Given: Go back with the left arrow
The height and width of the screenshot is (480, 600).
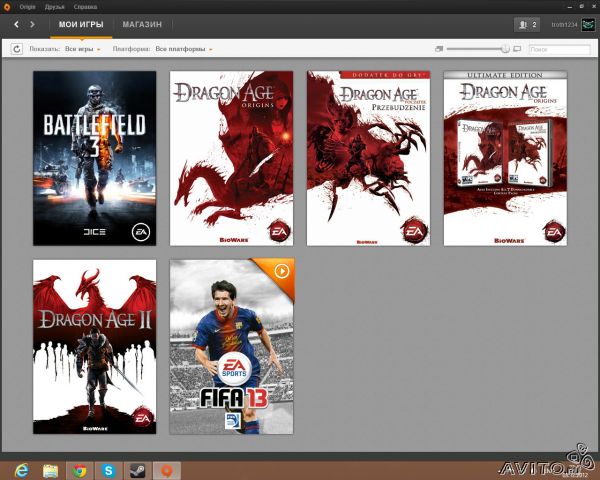Looking at the screenshot, I should point(16,24).
